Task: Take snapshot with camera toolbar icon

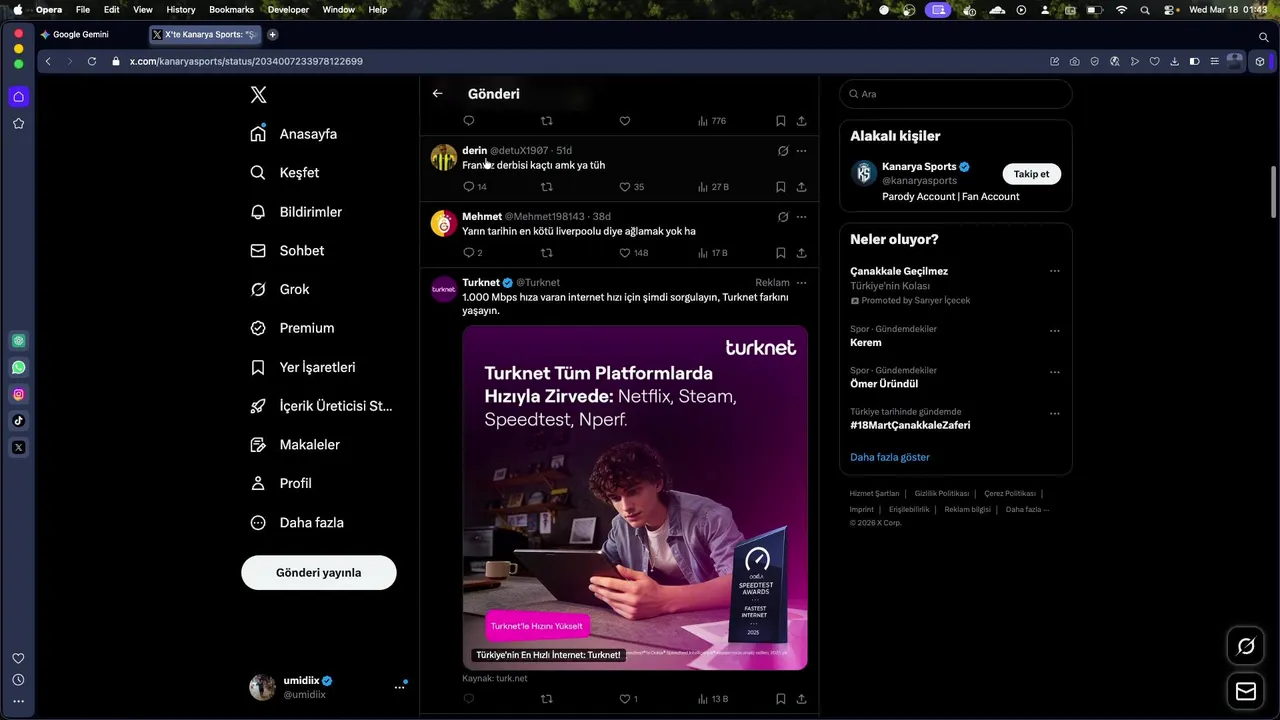Action: (x=1074, y=61)
